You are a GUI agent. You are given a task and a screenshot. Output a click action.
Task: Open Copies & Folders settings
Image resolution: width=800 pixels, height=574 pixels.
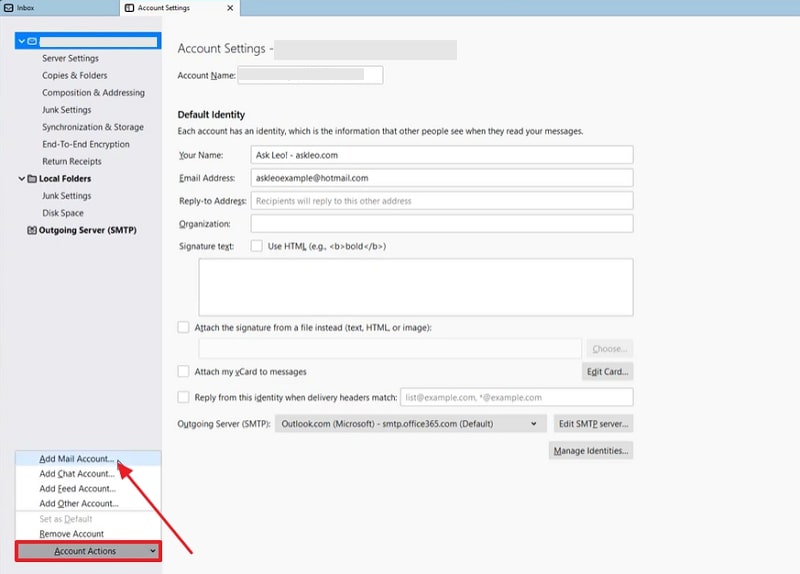tap(74, 76)
